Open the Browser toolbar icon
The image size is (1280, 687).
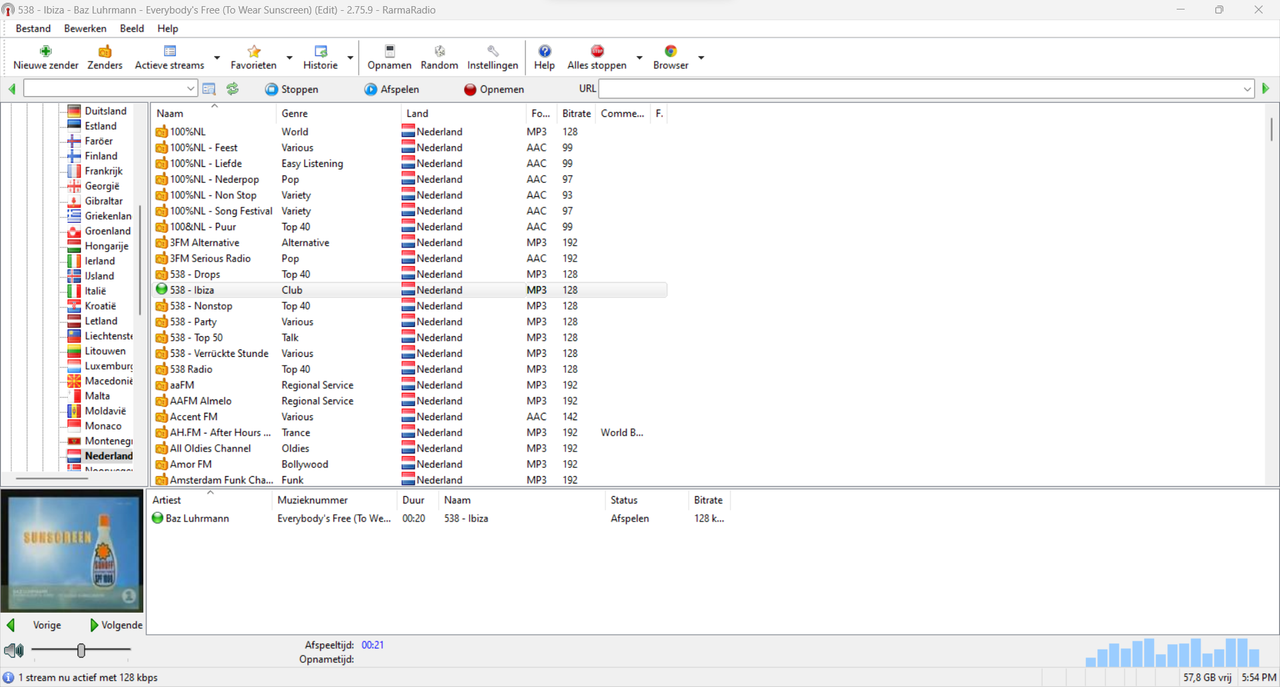coord(671,58)
